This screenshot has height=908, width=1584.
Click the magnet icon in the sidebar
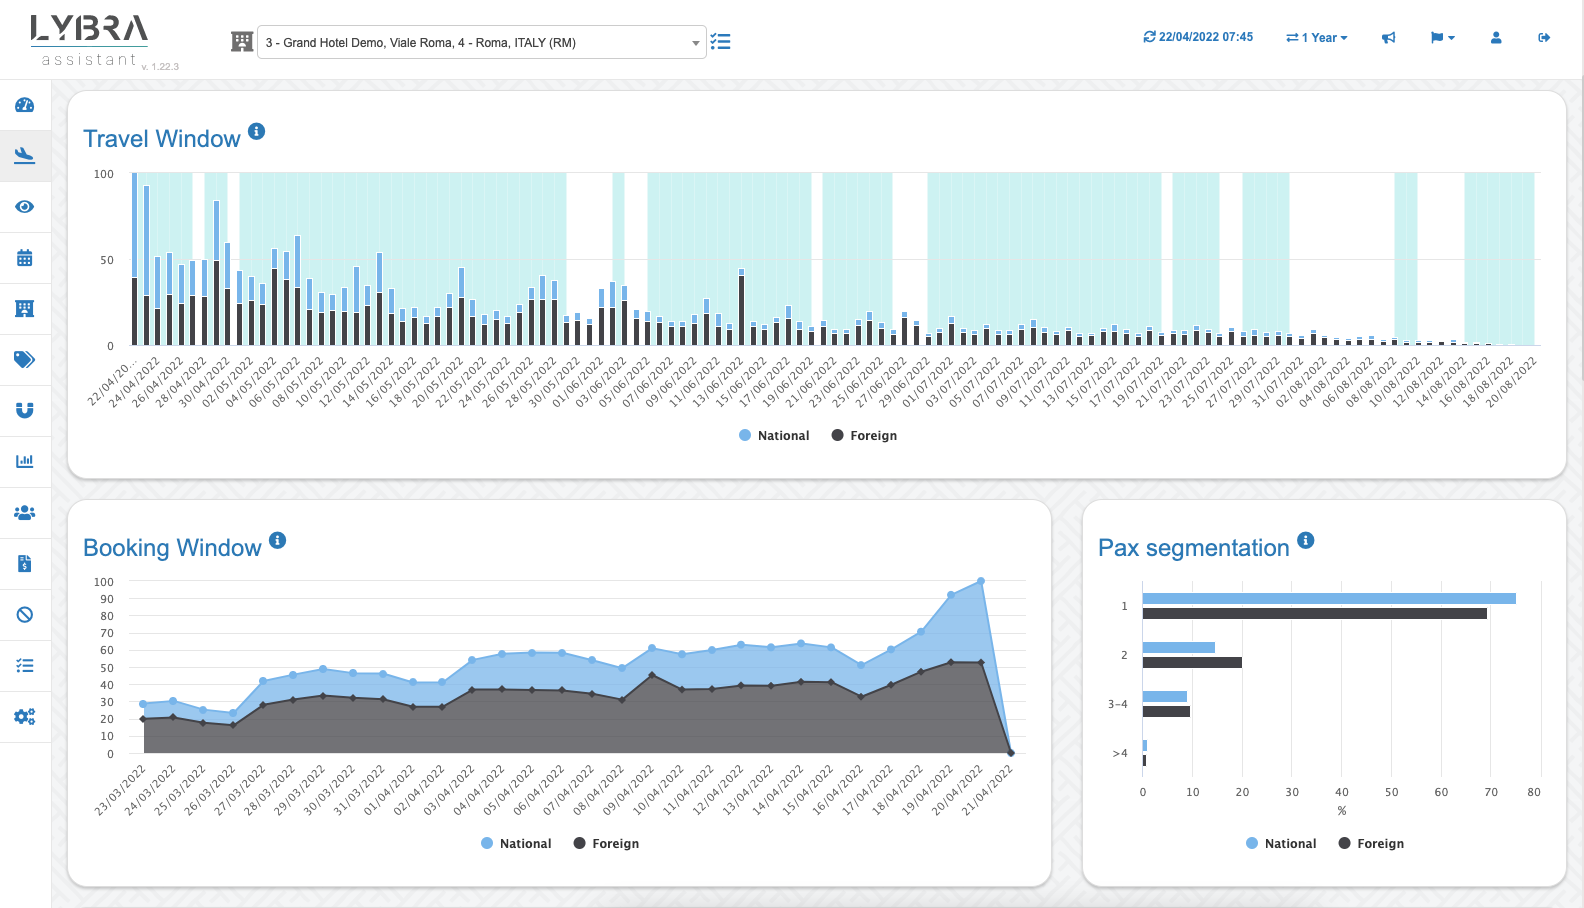pos(25,410)
